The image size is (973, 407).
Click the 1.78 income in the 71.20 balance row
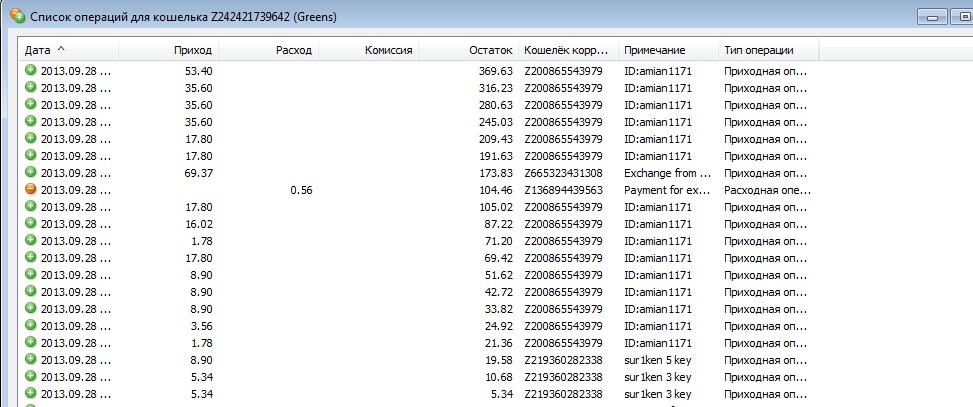[x=201, y=241]
